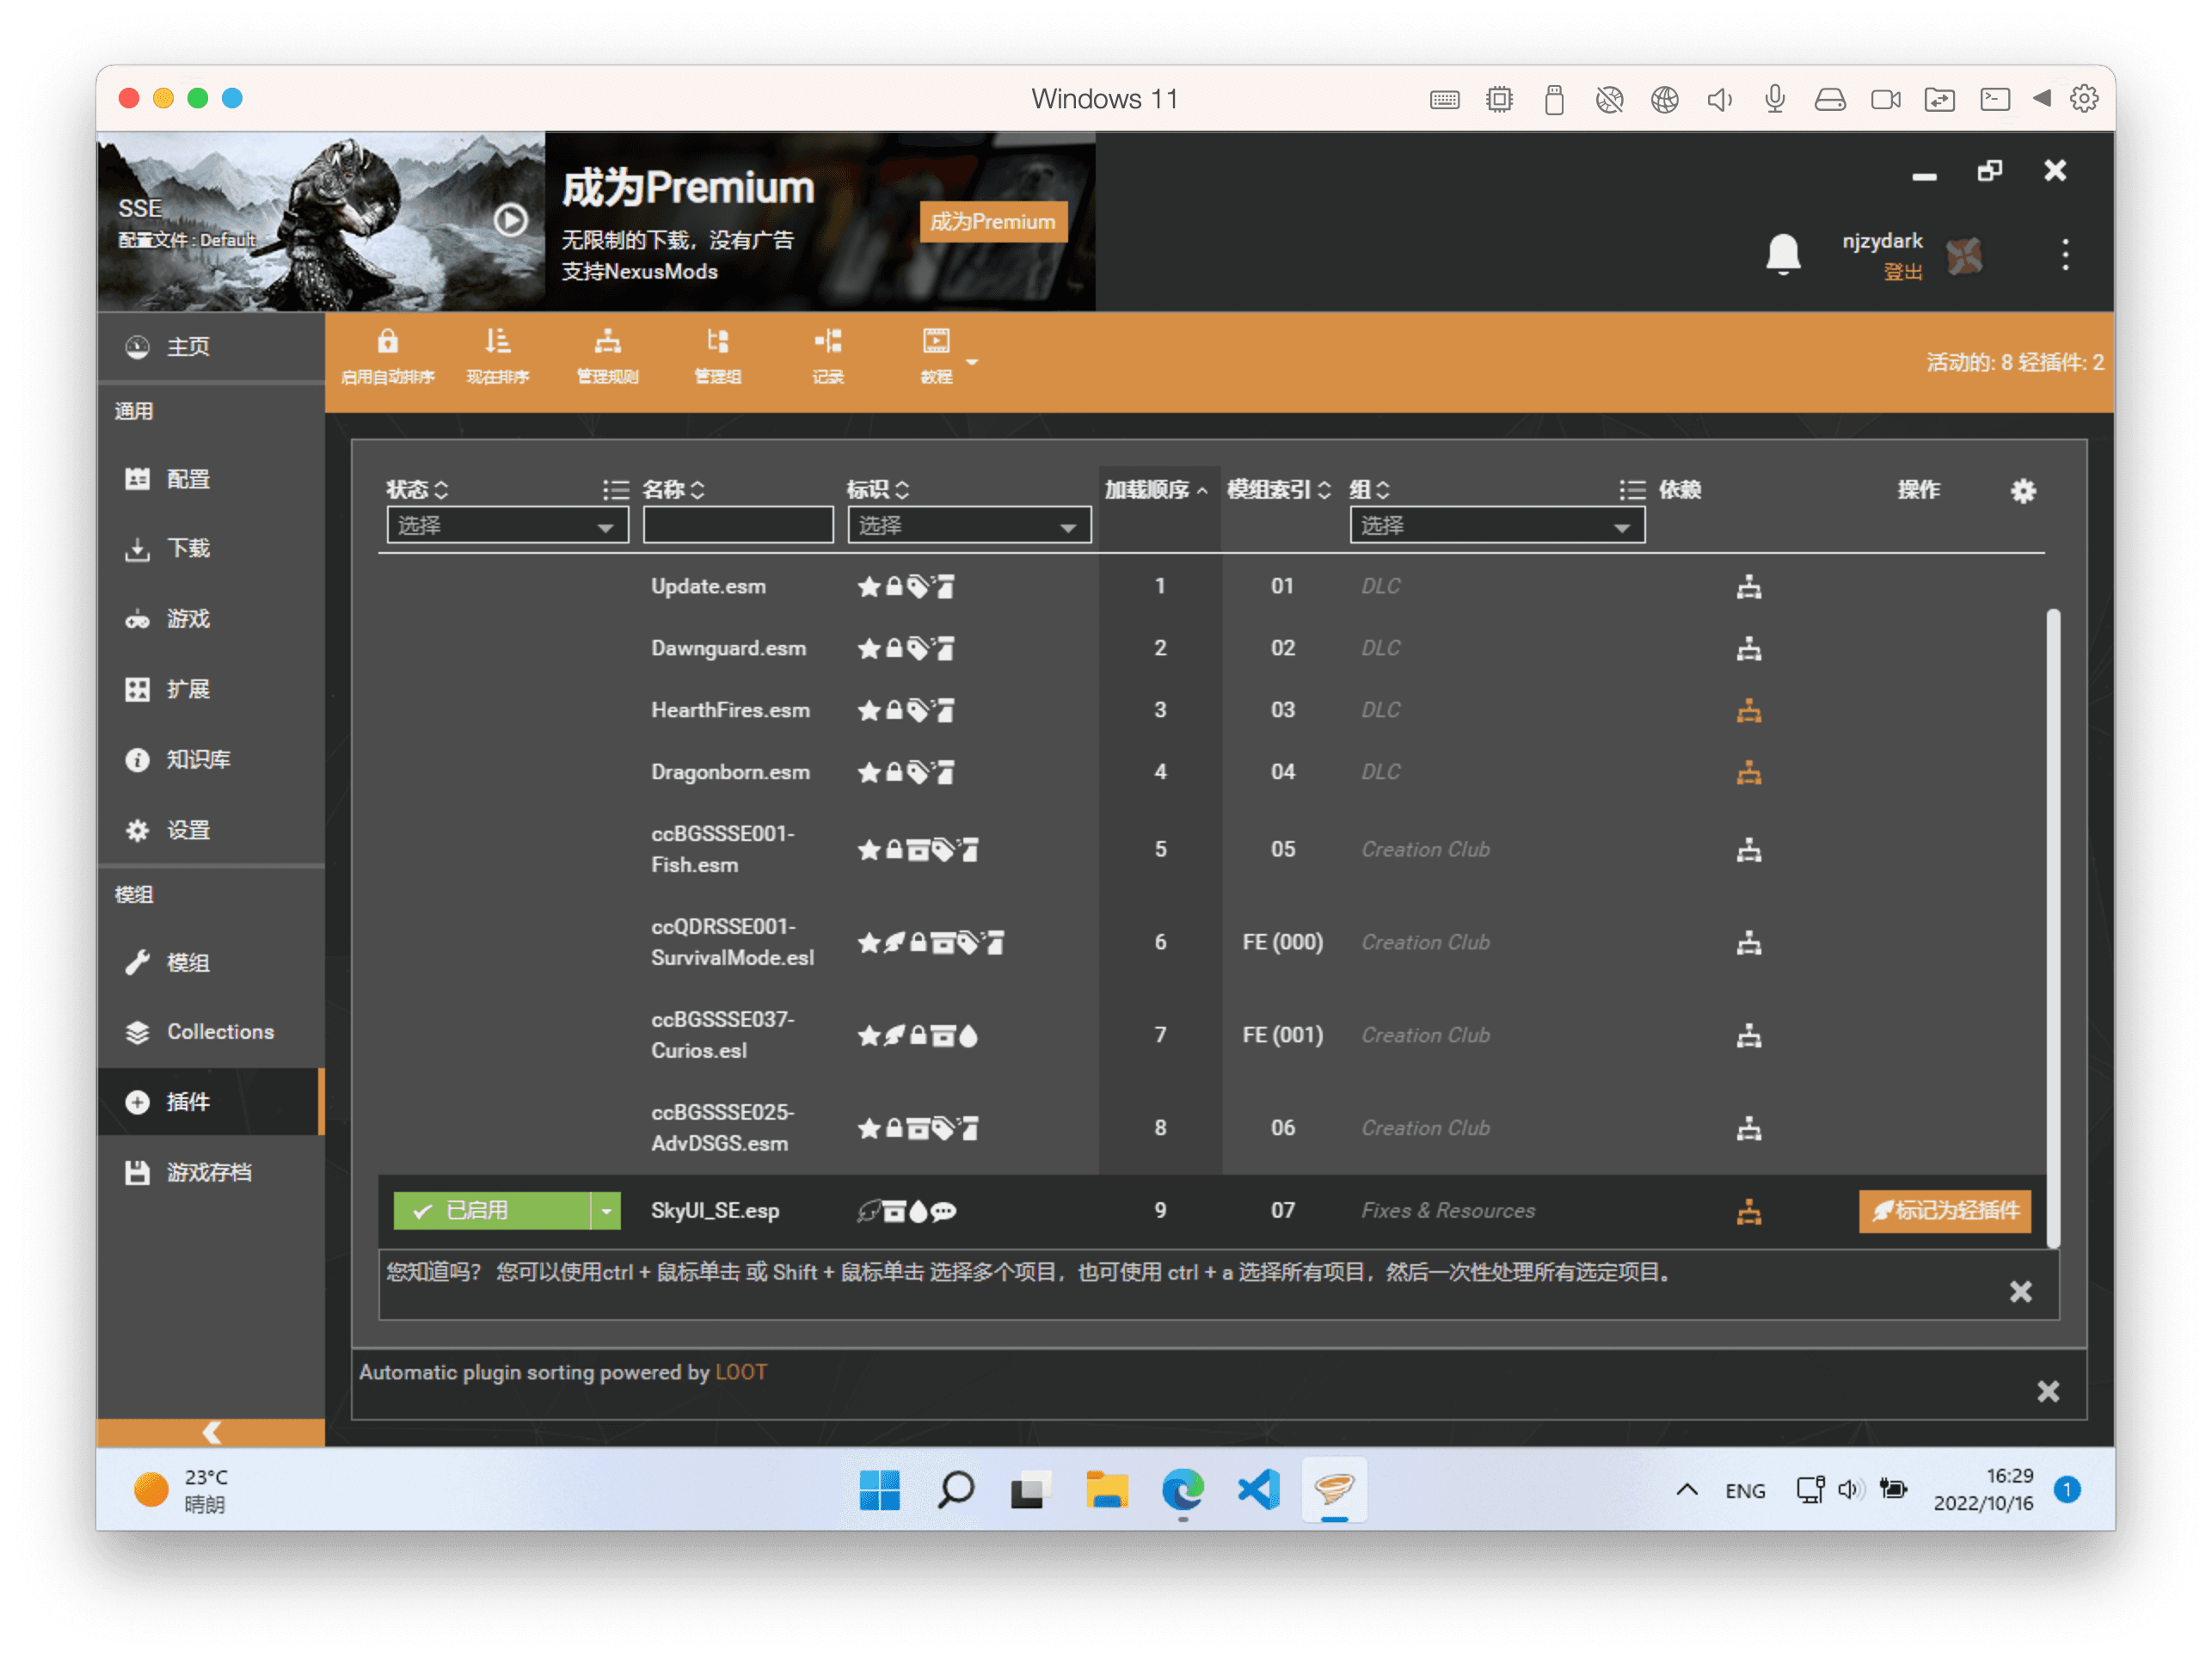The width and height of the screenshot is (2212, 1658).
Task: Select the Update.esm plugin row name
Action: [708, 586]
